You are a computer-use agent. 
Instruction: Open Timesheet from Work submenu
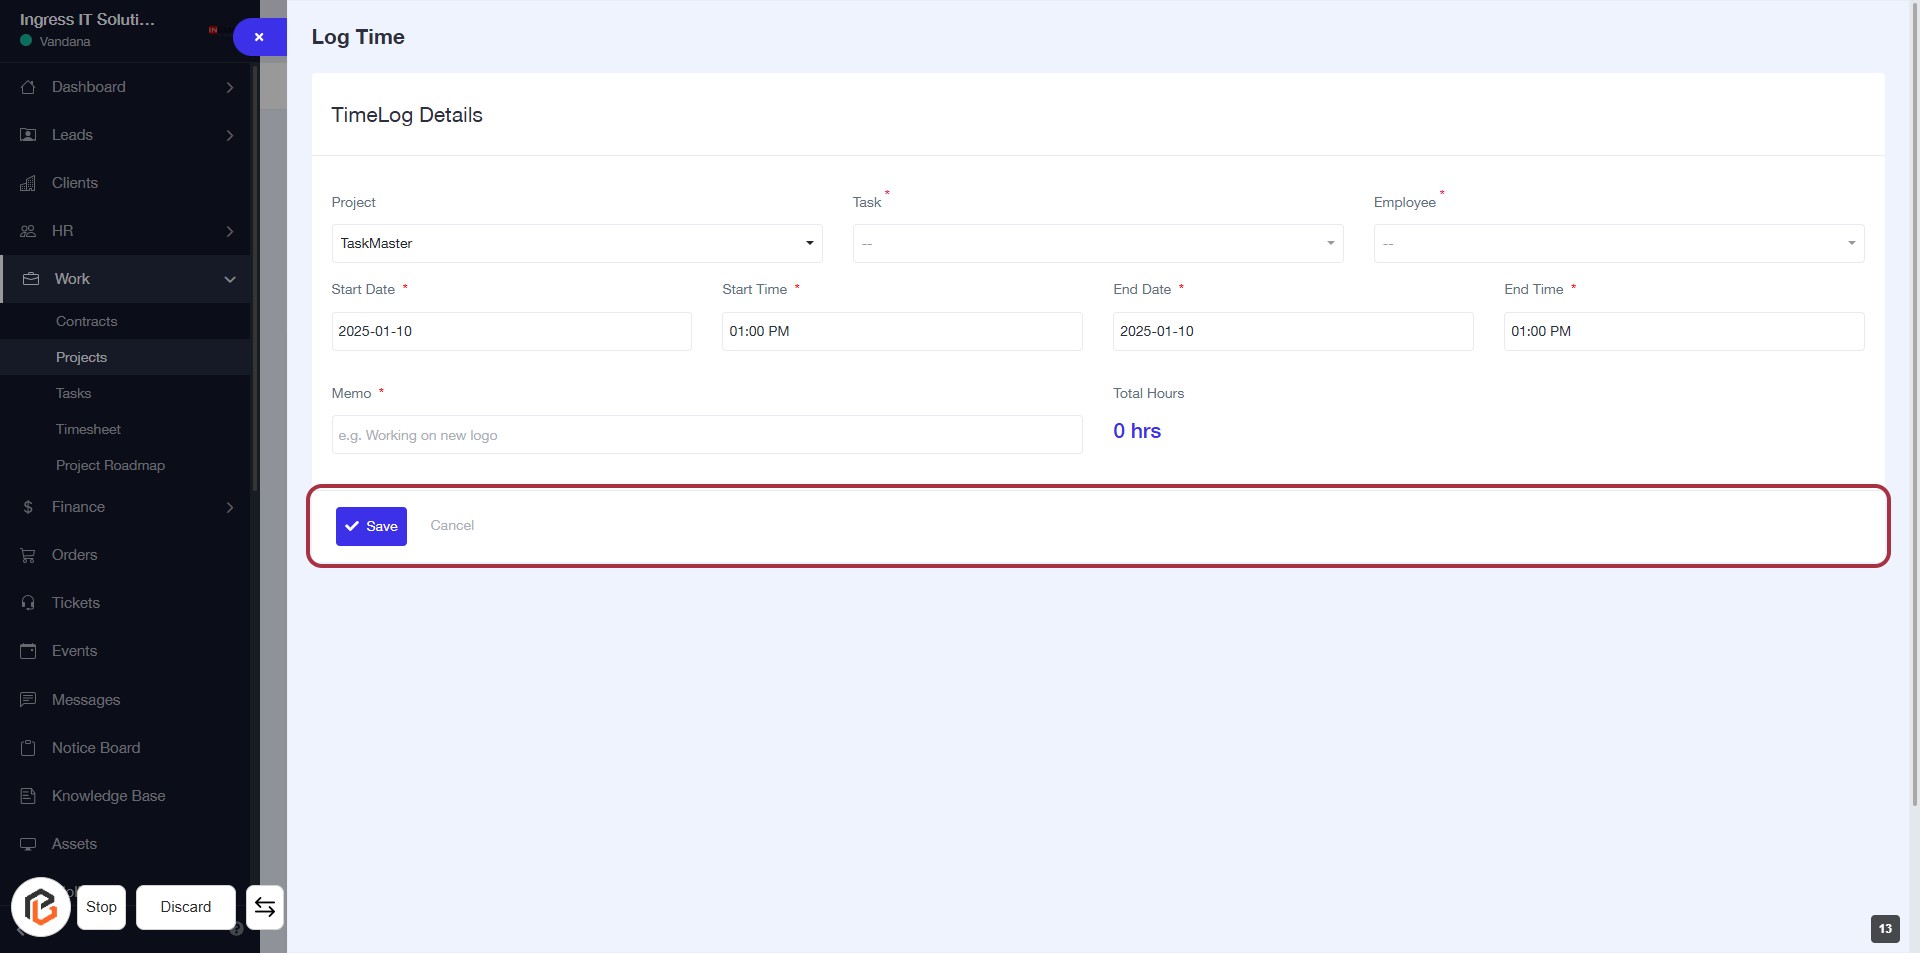pyautogui.click(x=88, y=429)
